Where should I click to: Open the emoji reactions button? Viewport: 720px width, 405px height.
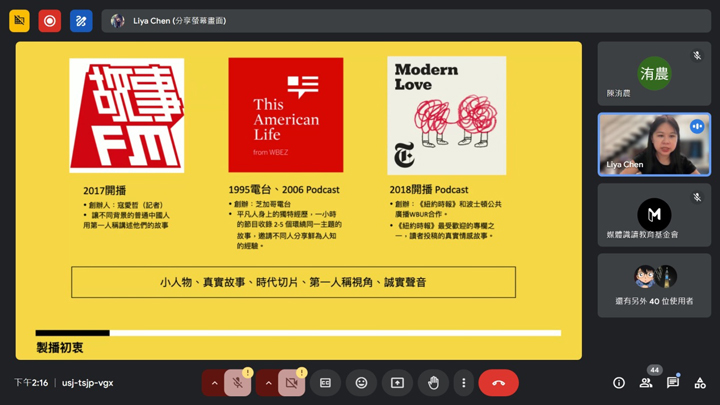(x=361, y=382)
